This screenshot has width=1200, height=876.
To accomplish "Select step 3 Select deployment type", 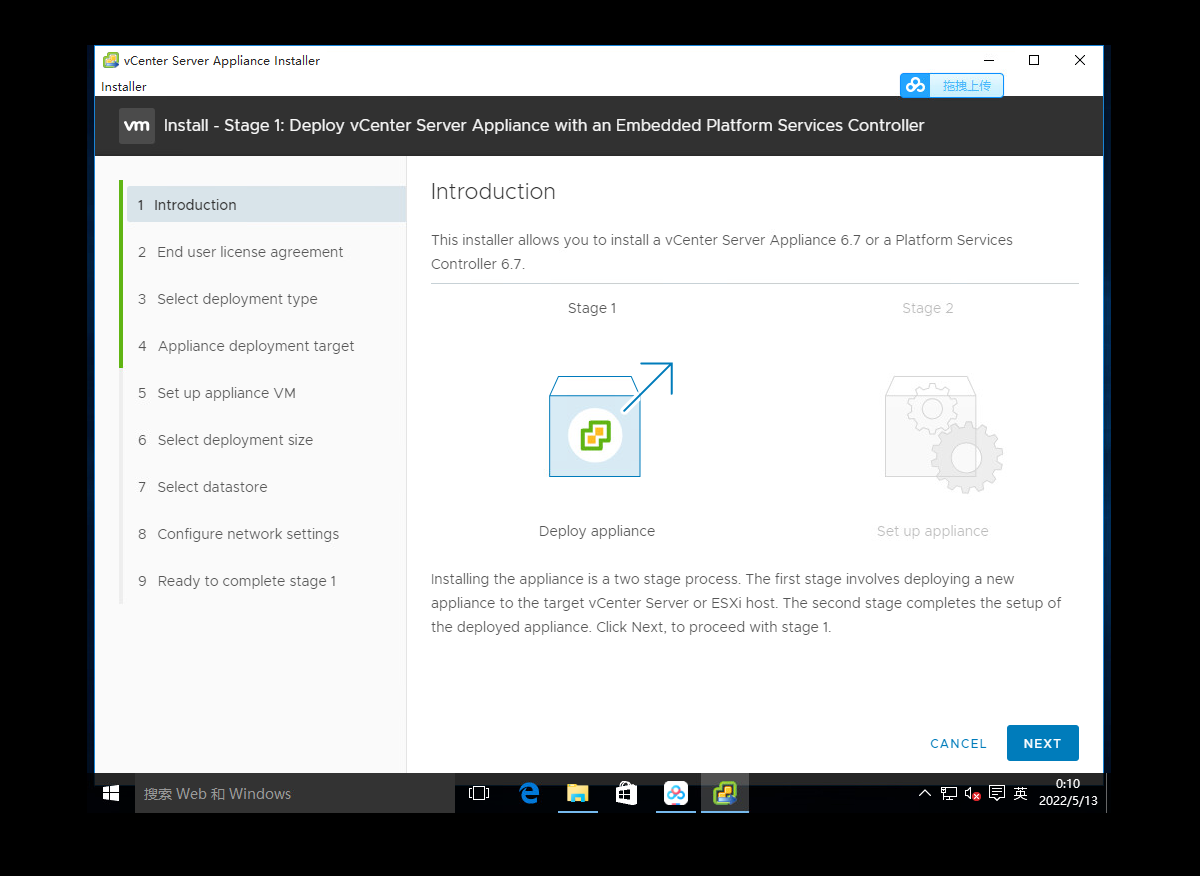I will [237, 298].
